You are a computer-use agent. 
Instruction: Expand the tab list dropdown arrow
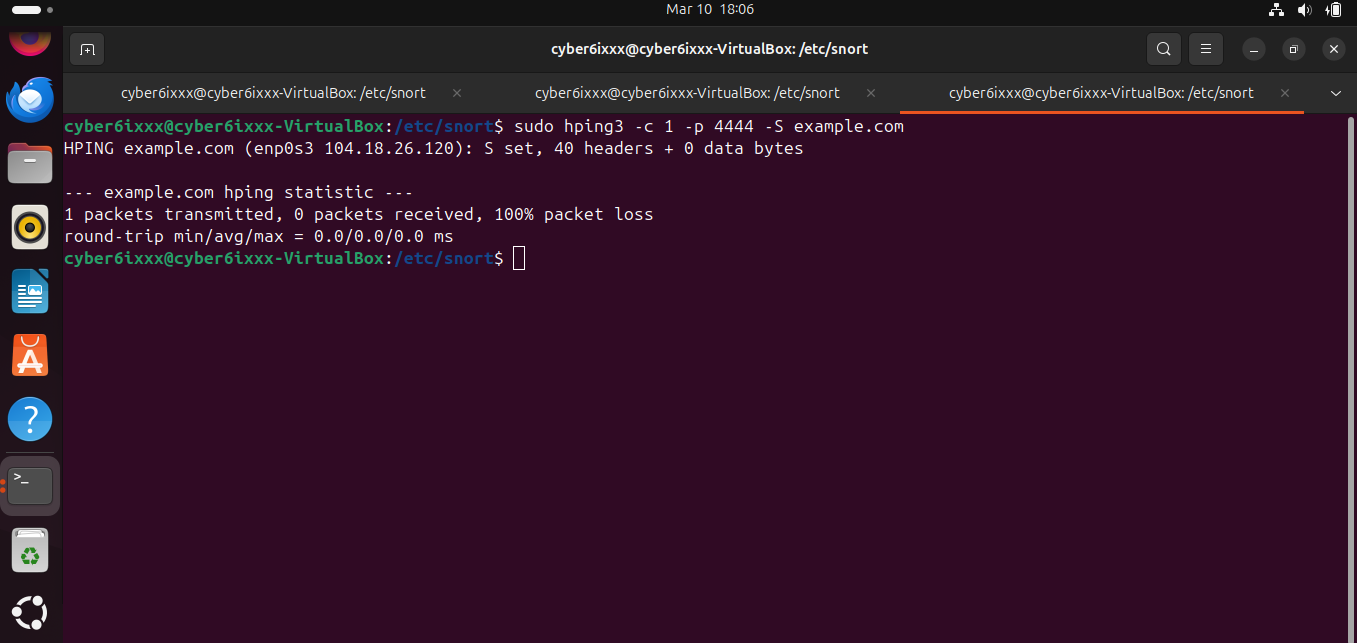pos(1335,93)
